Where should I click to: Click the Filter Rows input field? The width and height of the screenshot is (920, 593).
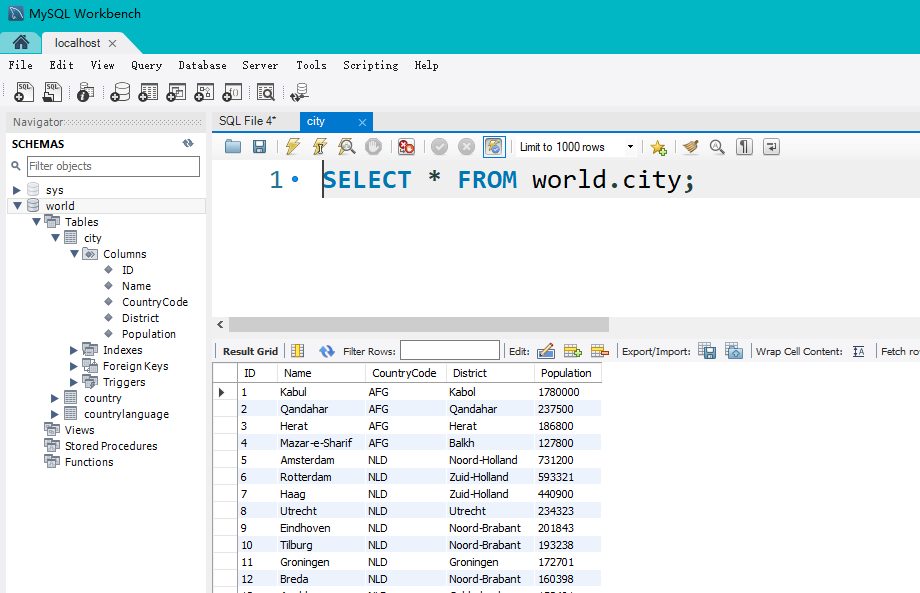(x=450, y=351)
